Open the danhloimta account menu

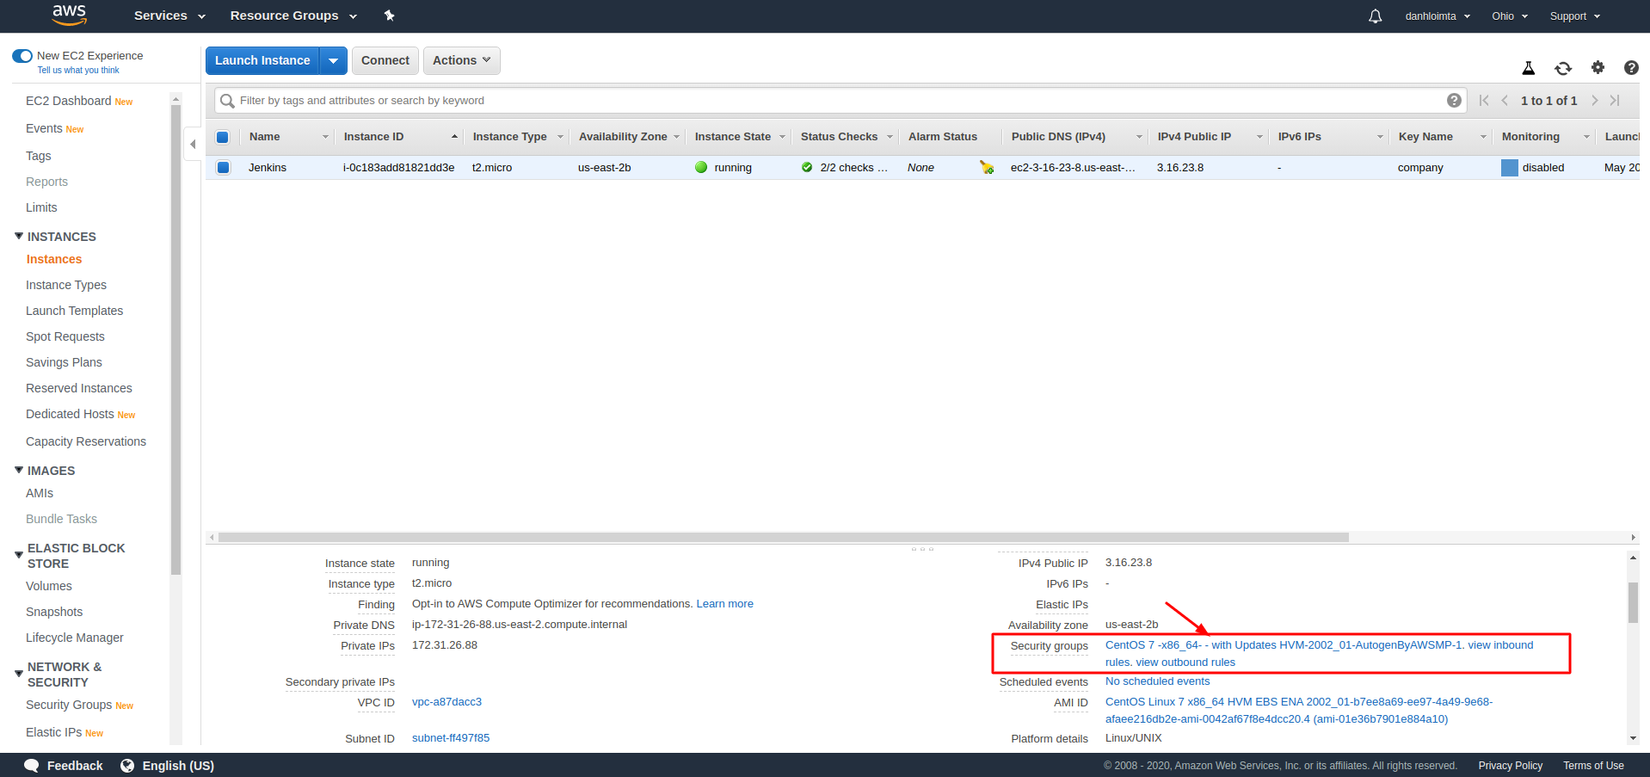pos(1437,16)
